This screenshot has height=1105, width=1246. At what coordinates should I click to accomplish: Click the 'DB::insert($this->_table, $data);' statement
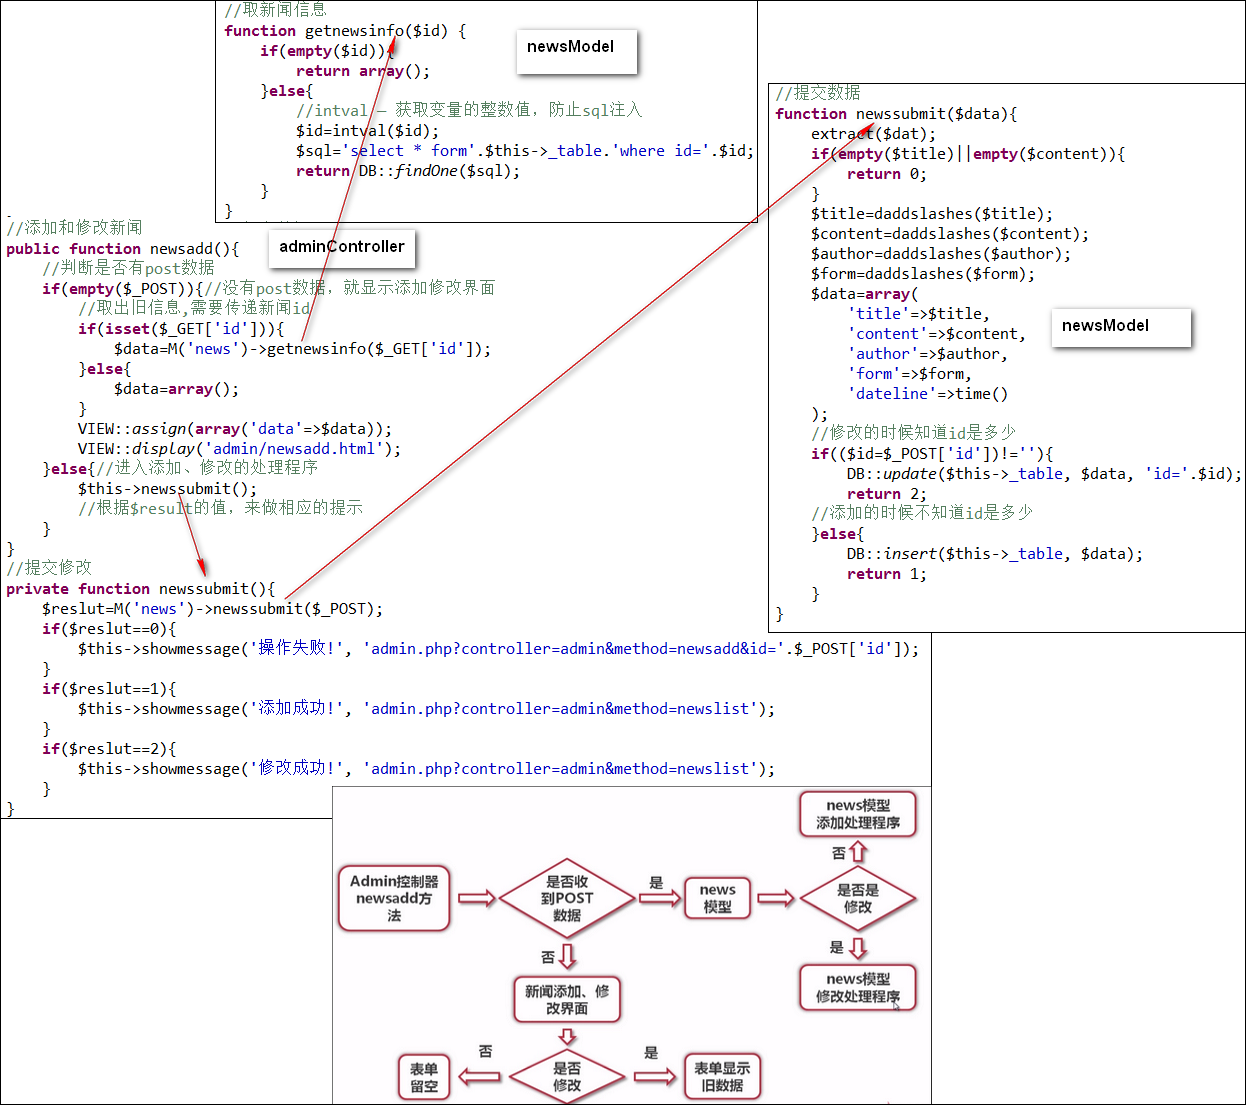(995, 554)
